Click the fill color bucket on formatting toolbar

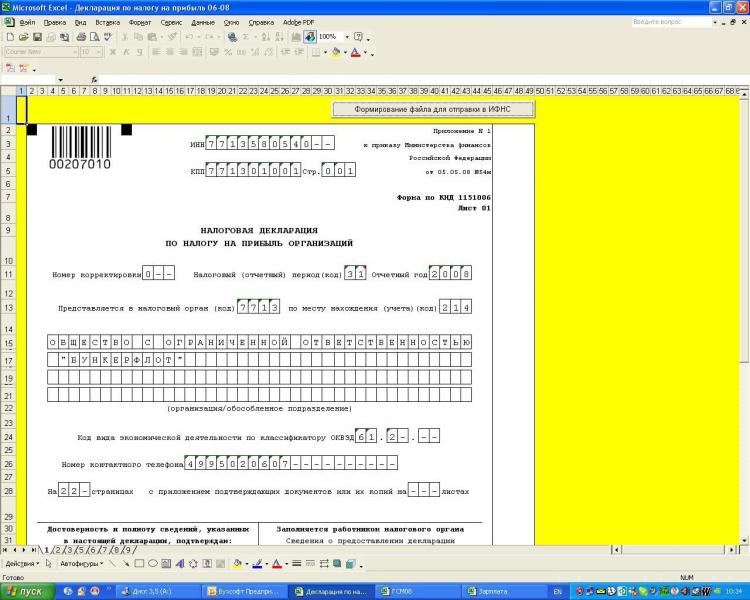pos(337,52)
